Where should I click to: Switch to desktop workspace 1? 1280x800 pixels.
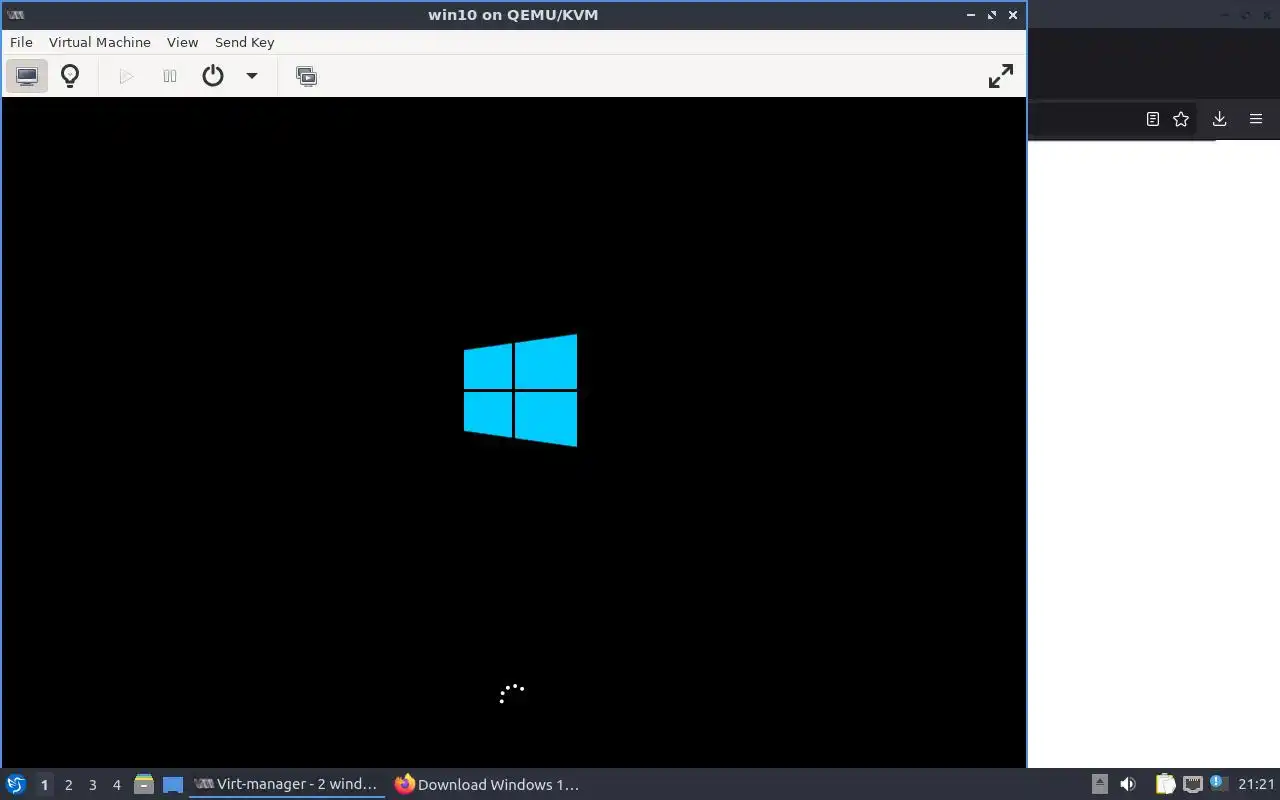[44, 785]
